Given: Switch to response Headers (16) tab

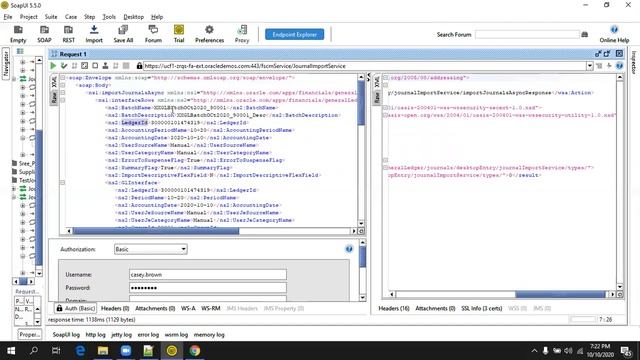Looking at the screenshot, I should coord(394,308).
